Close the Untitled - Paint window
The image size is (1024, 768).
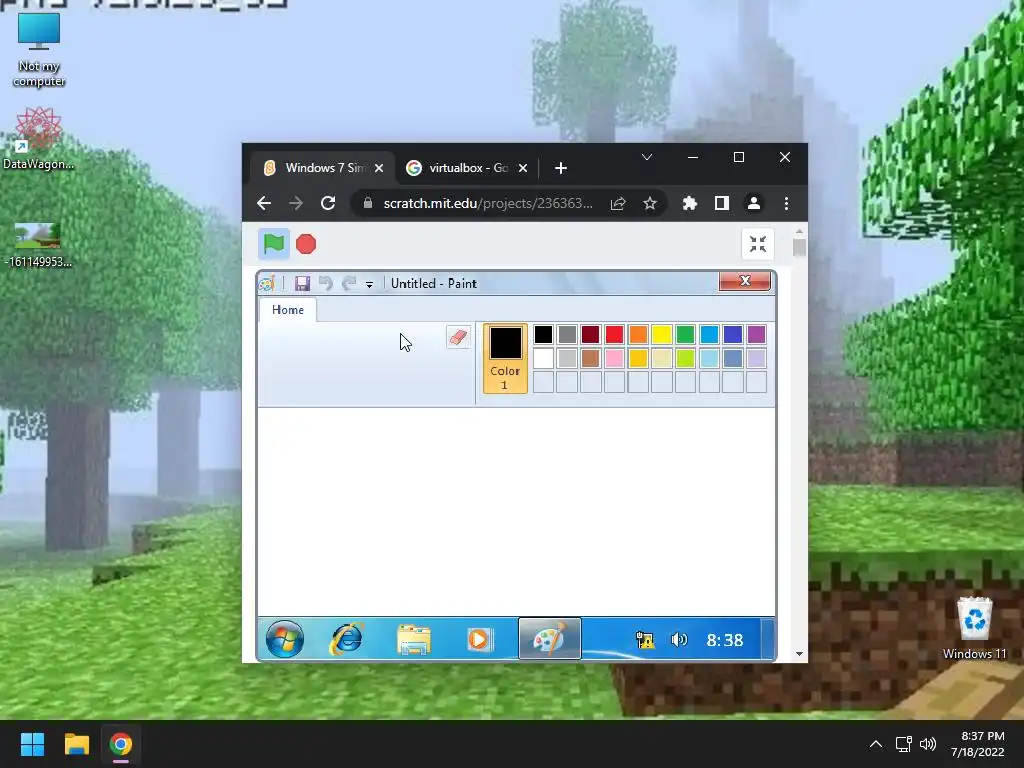[744, 281]
